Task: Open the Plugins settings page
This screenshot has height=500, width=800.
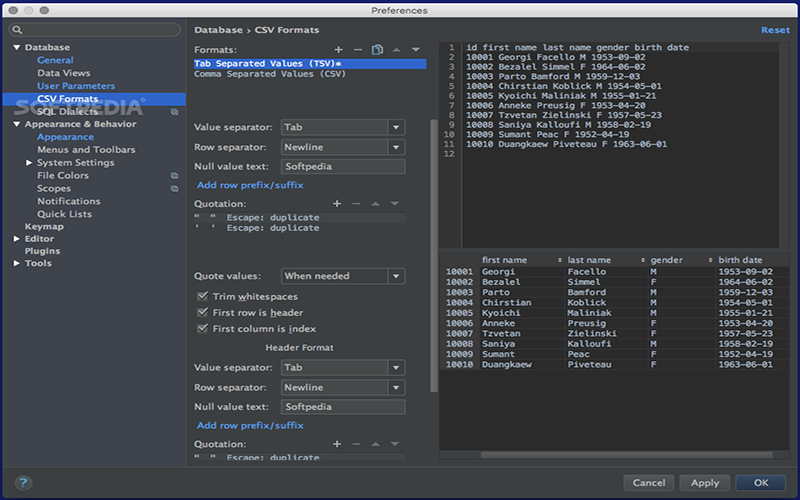Action: coord(42,251)
